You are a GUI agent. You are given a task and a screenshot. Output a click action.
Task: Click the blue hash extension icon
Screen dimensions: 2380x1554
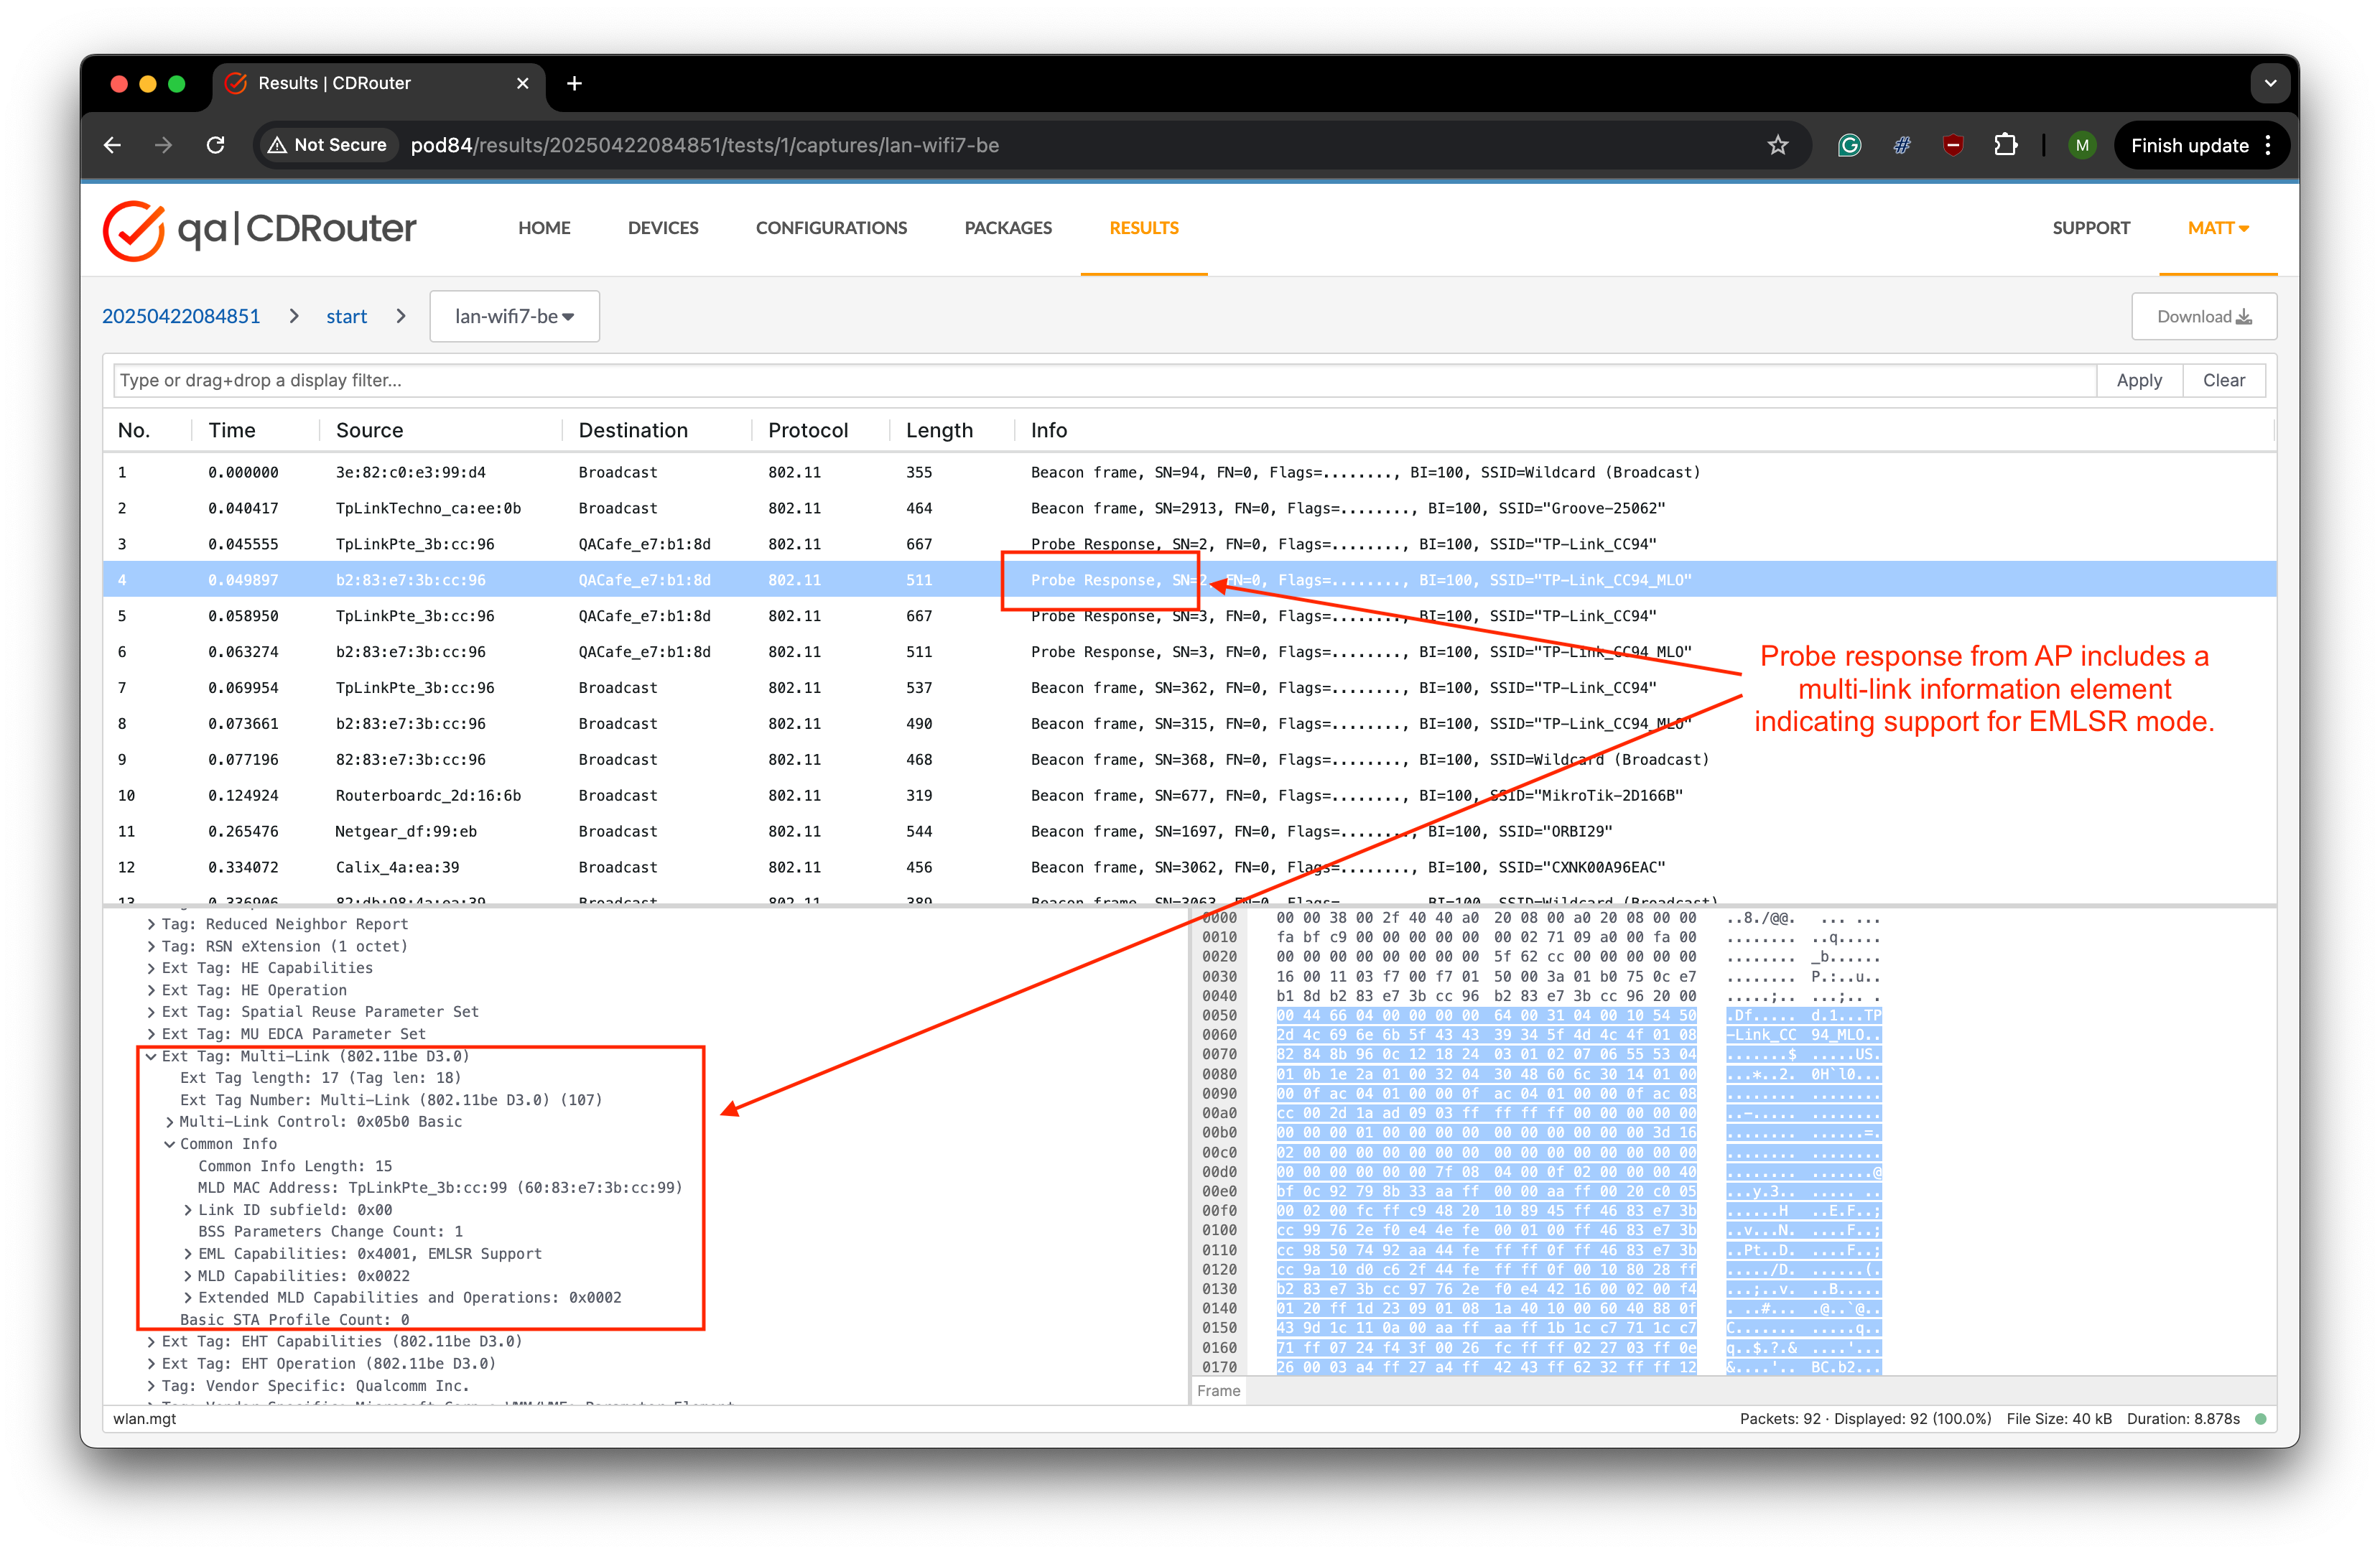click(1901, 145)
